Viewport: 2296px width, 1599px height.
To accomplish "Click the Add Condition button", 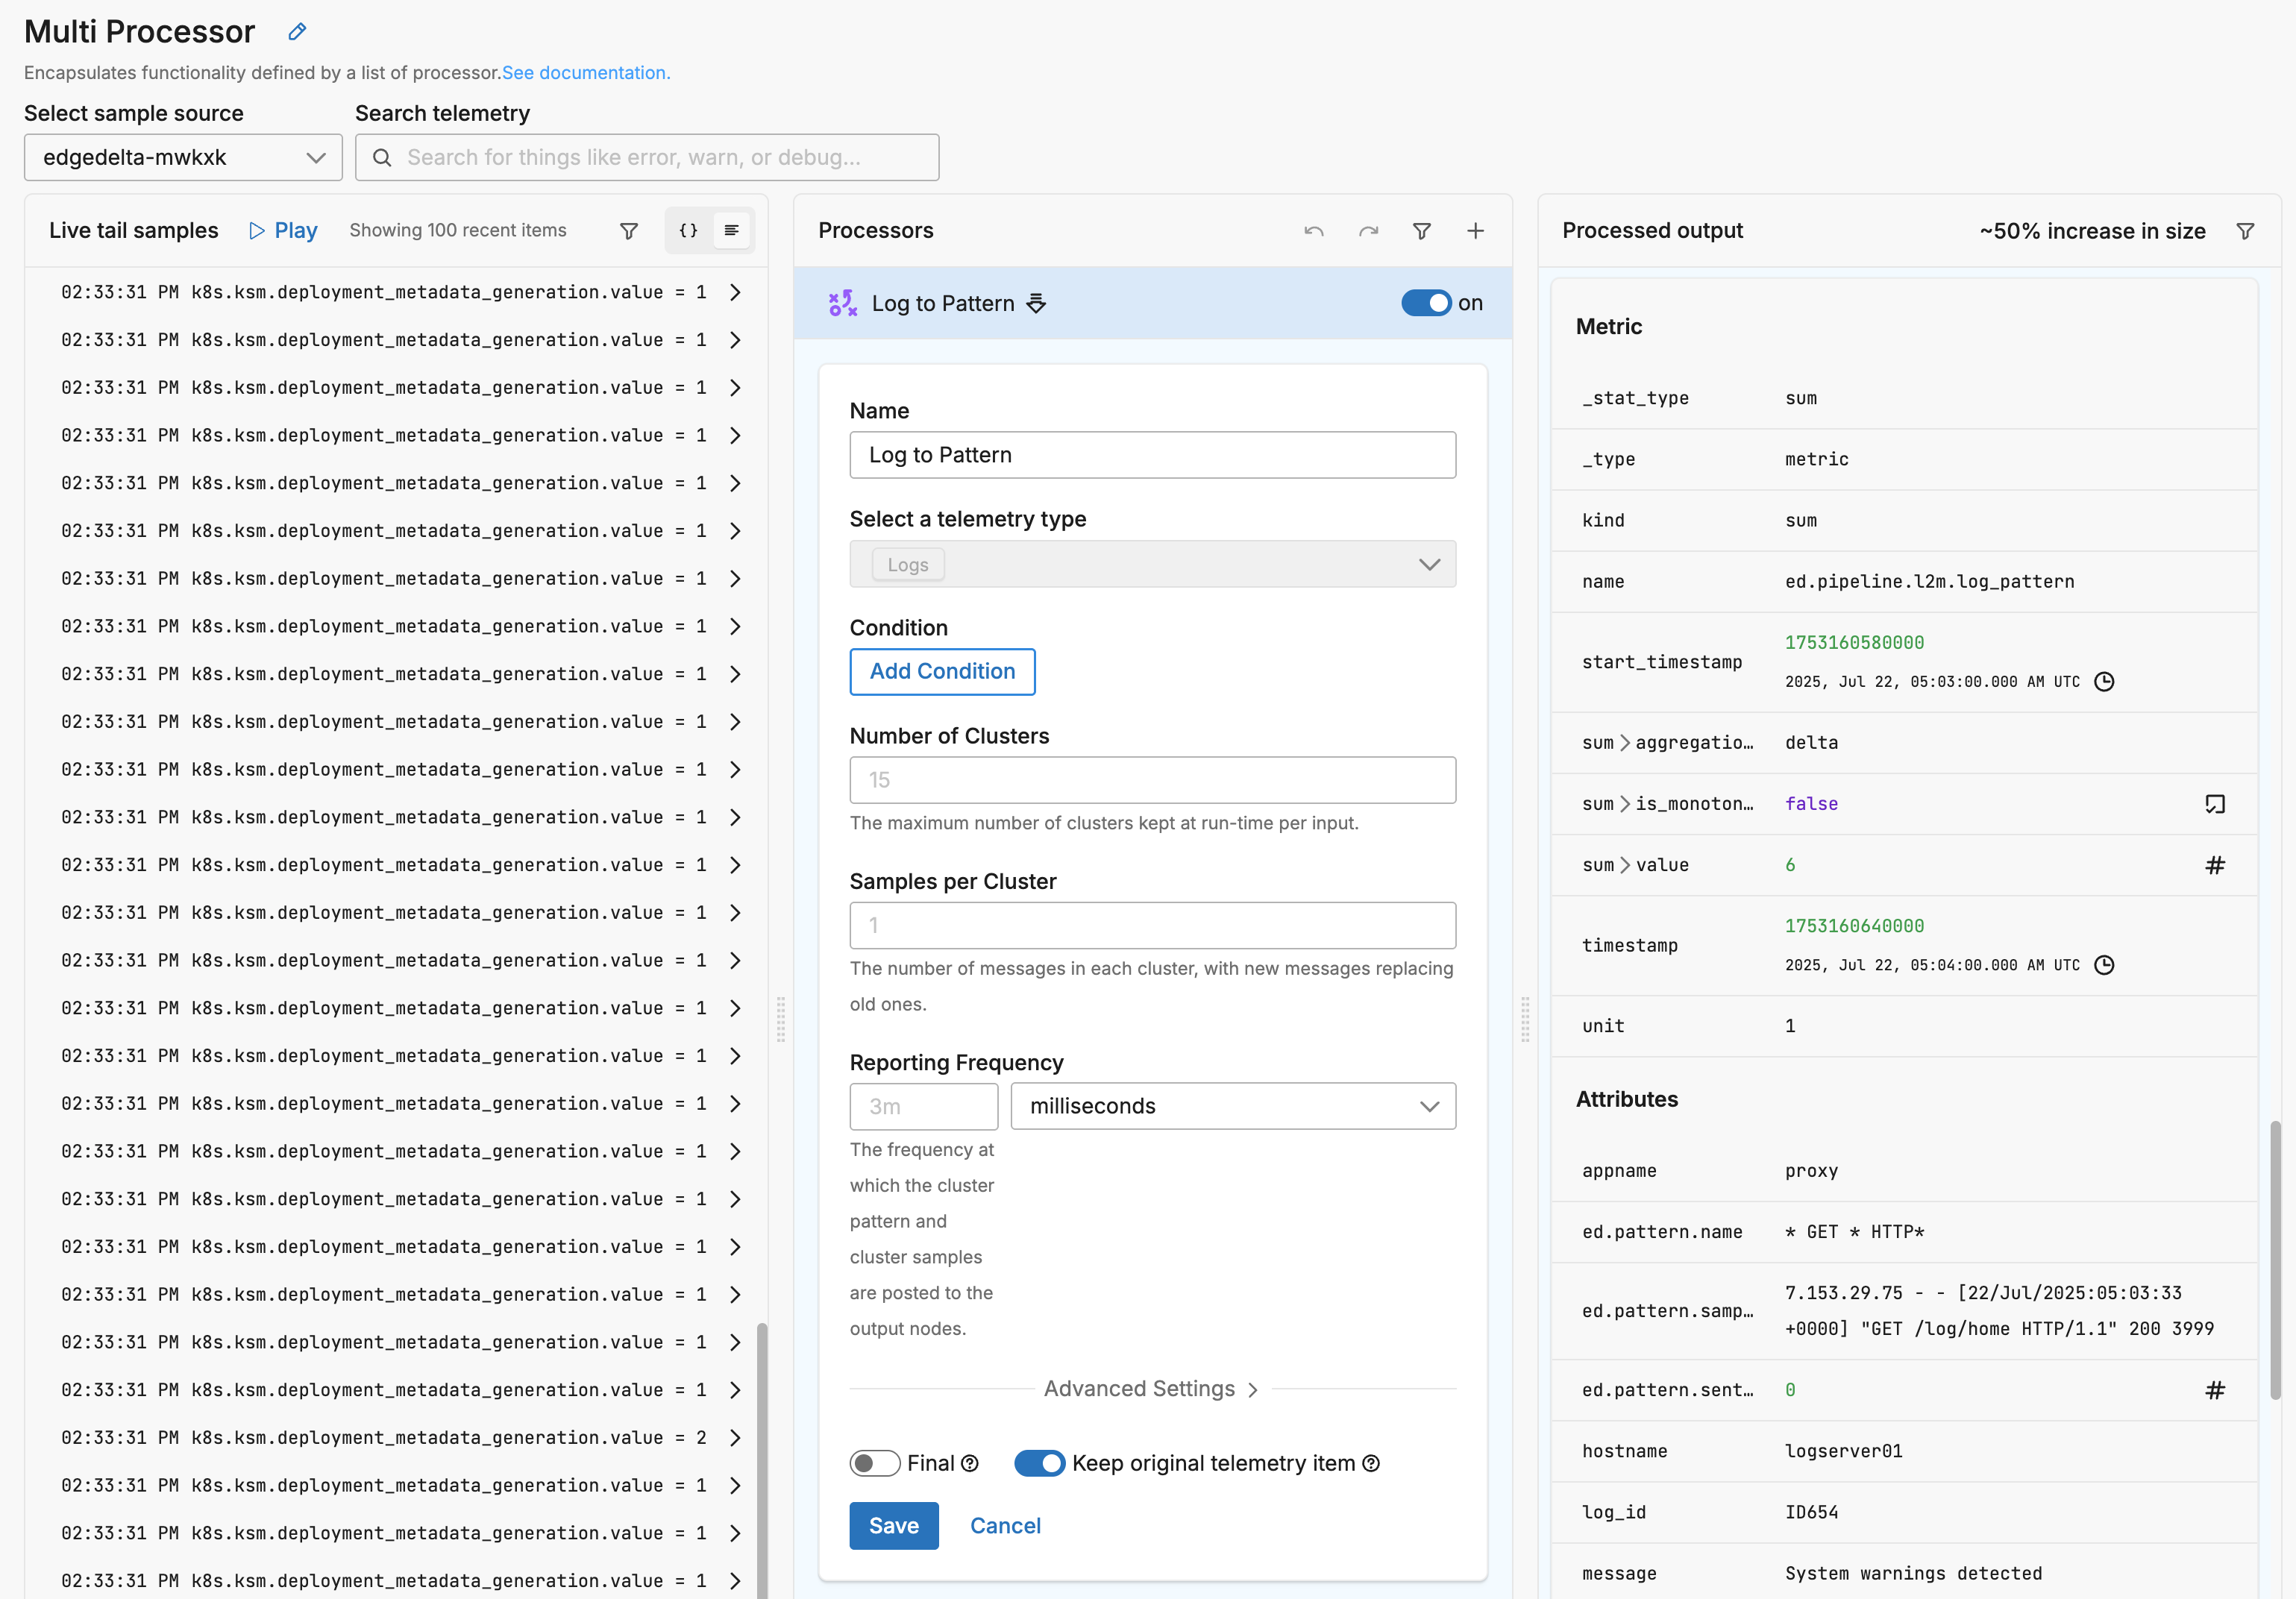I will click(942, 672).
